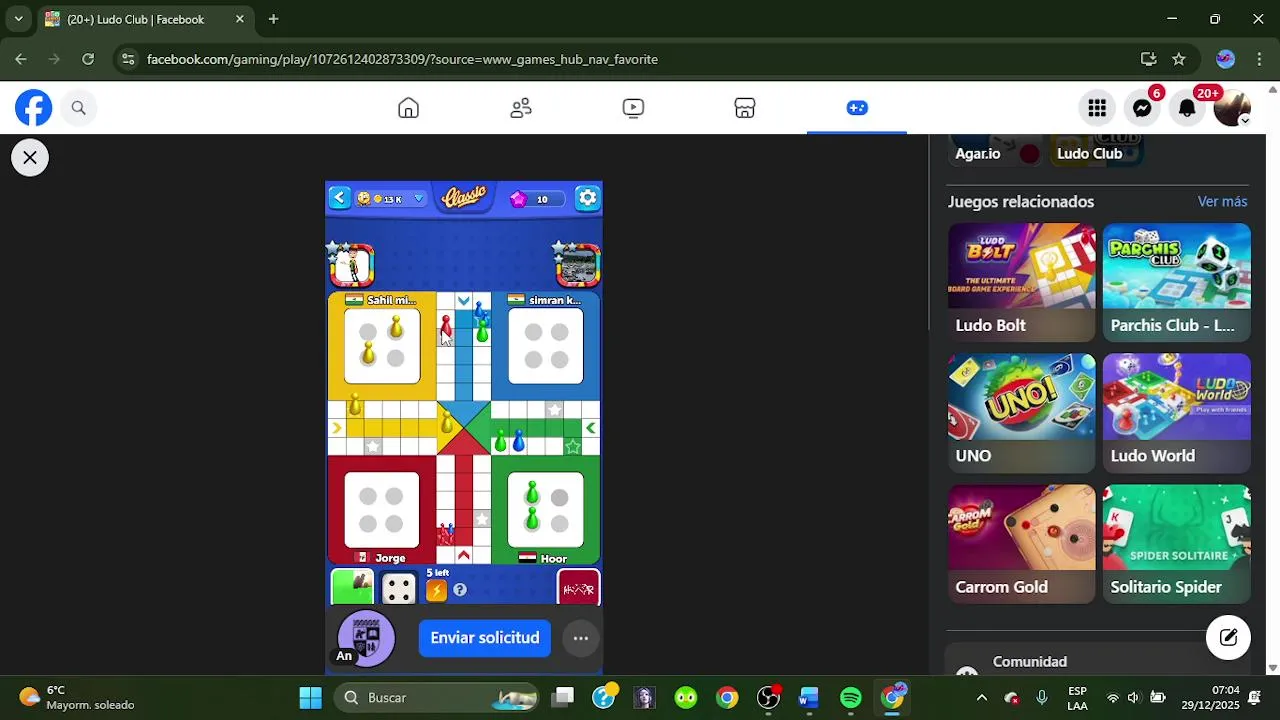Viewport: 1280px width, 720px height.
Task: Click the taskbar Buscar search box
Action: (436, 697)
